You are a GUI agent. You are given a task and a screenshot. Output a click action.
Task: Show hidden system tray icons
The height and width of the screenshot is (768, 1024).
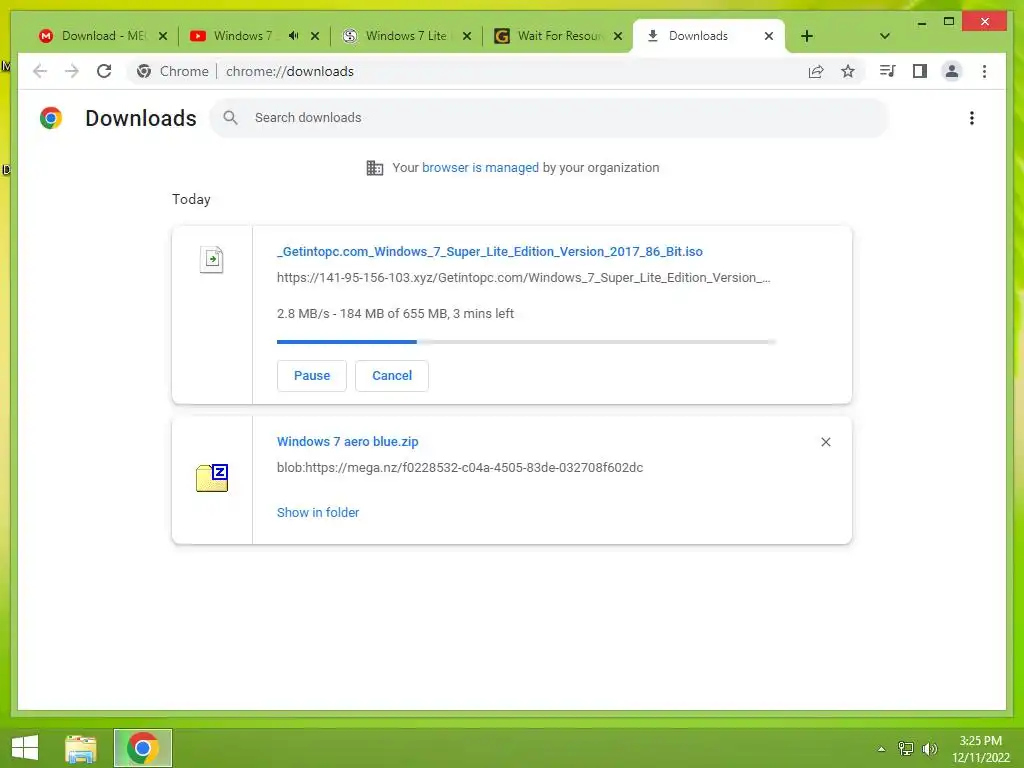point(882,748)
